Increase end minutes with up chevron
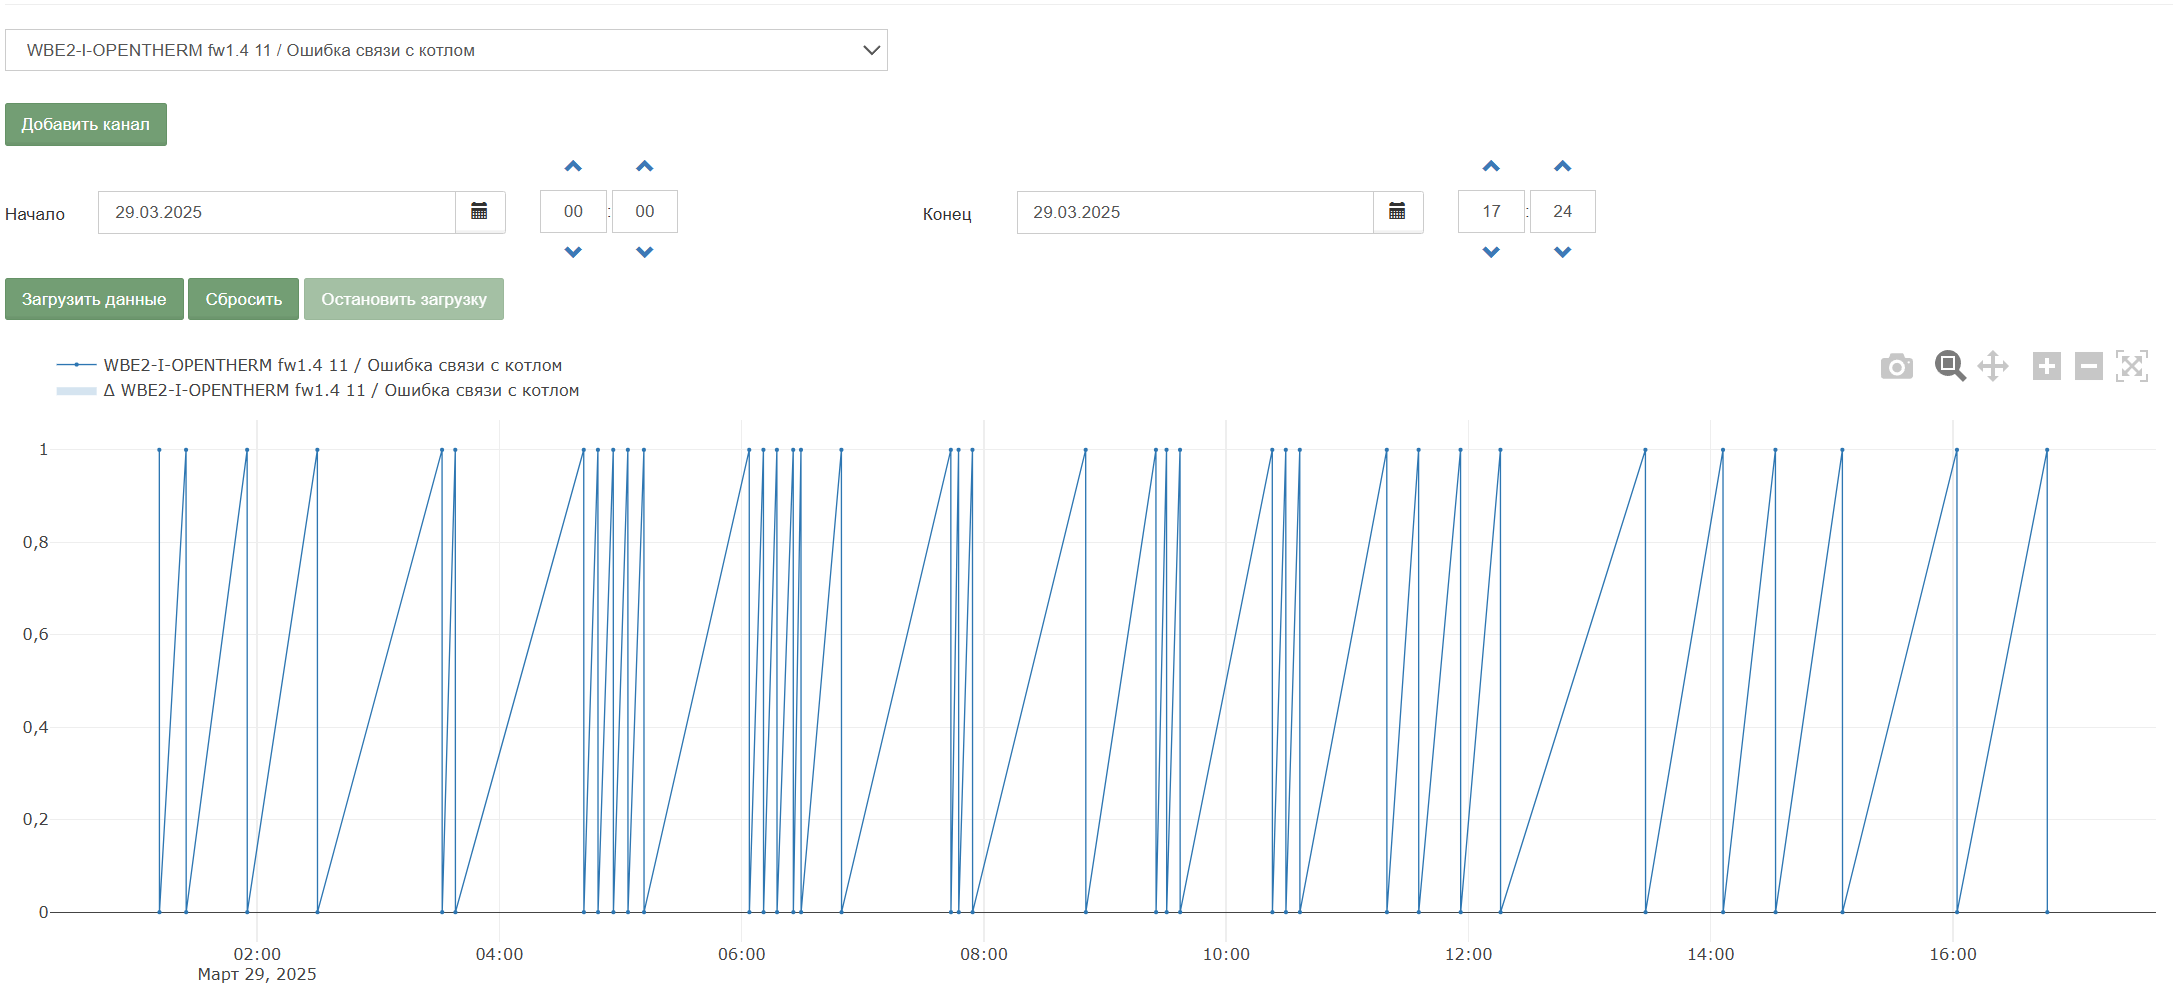The height and width of the screenshot is (986, 2176). coord(1563,166)
